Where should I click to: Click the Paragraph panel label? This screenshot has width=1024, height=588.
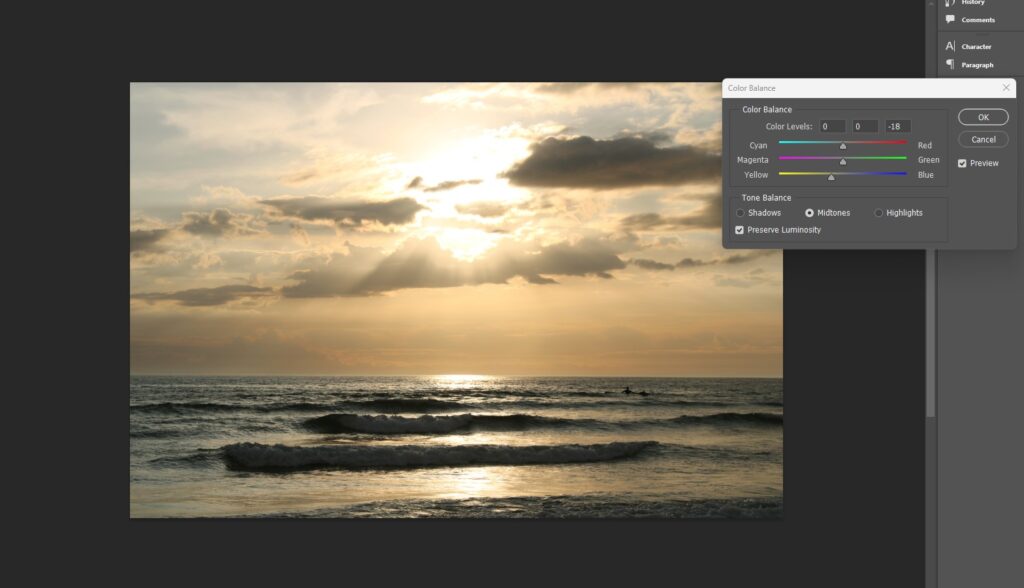click(977, 65)
